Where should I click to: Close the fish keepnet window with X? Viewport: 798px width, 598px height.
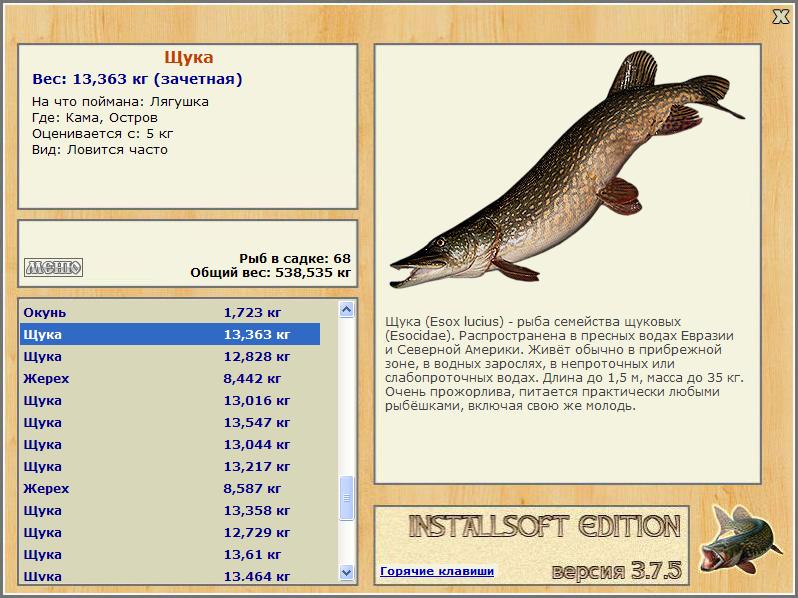tap(781, 16)
